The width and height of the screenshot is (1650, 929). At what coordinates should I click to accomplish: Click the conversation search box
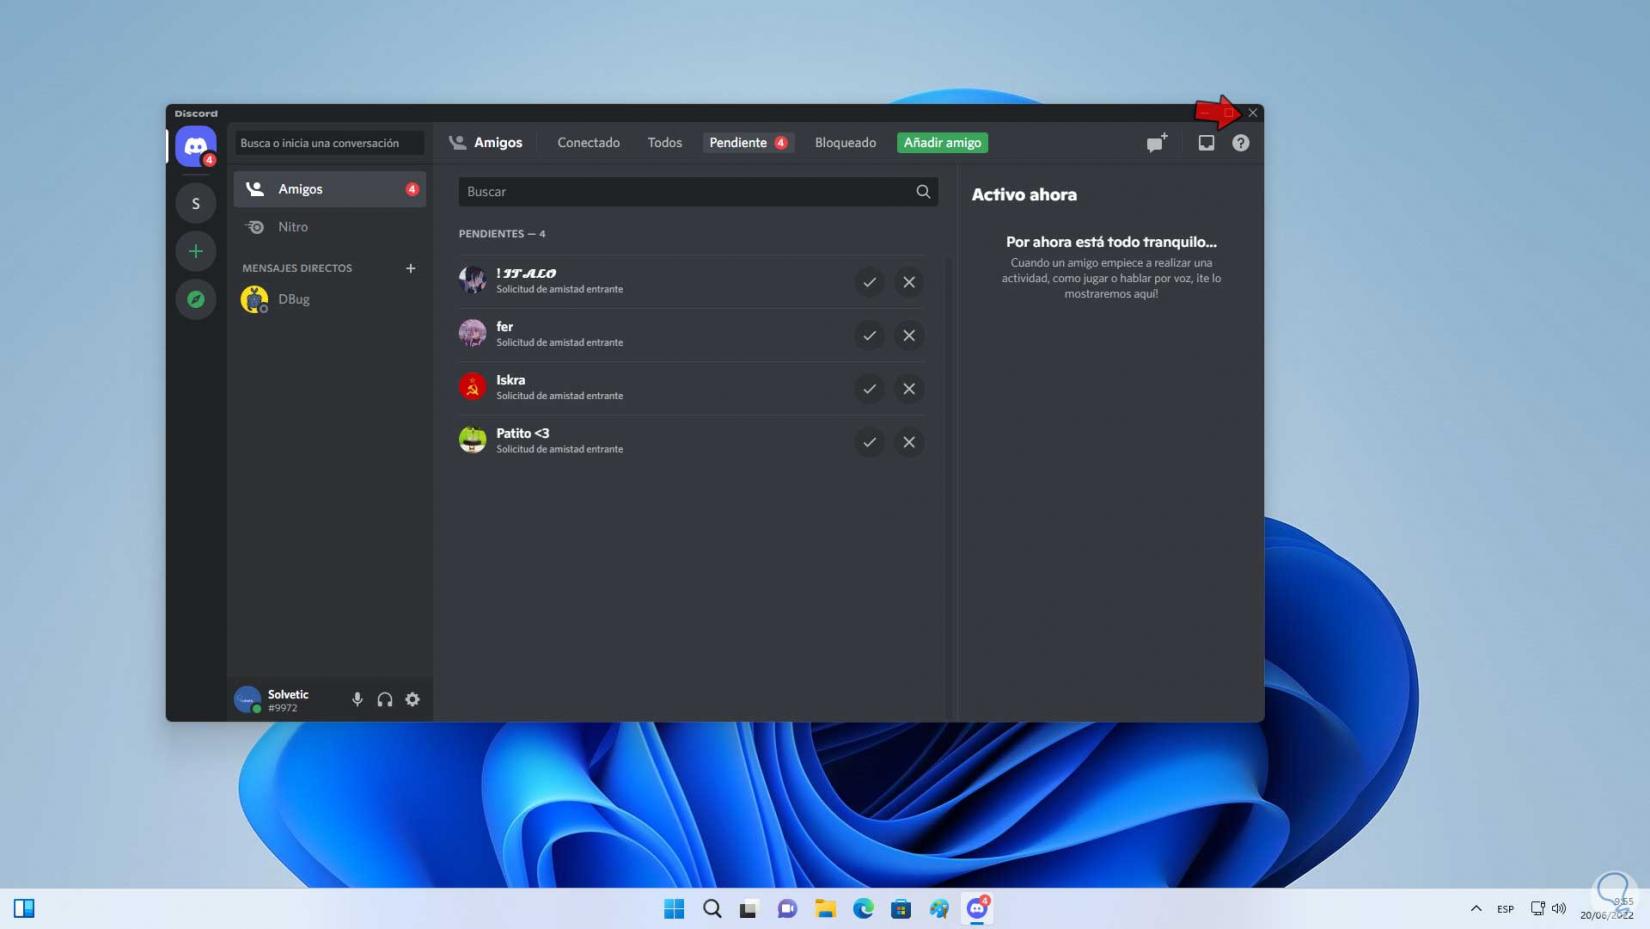coord(330,143)
